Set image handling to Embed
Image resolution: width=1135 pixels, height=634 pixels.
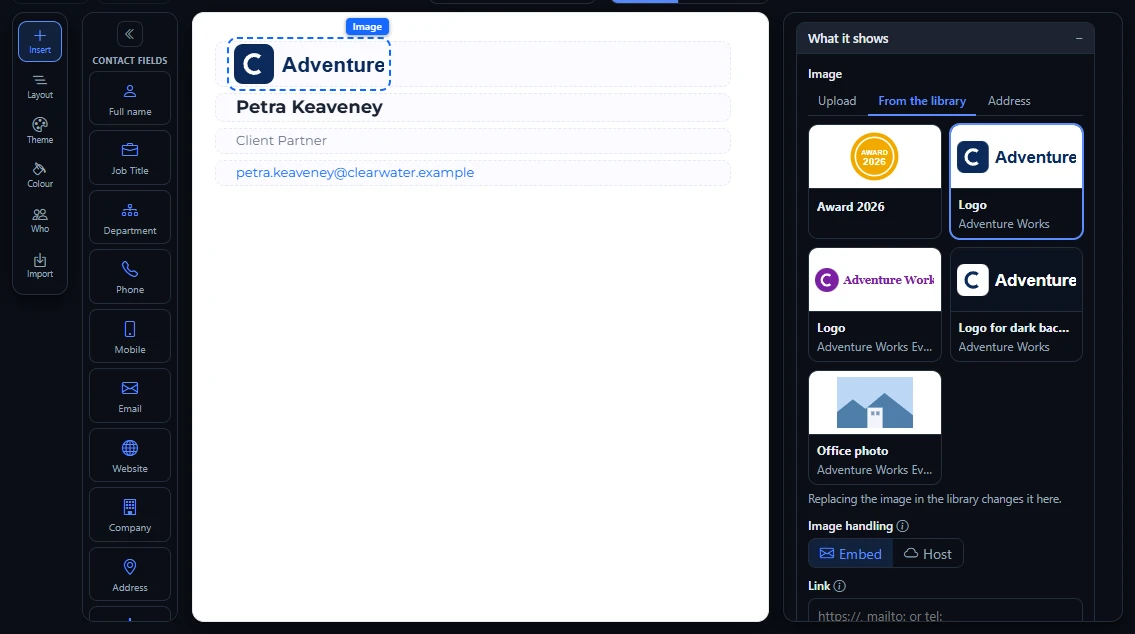point(851,554)
